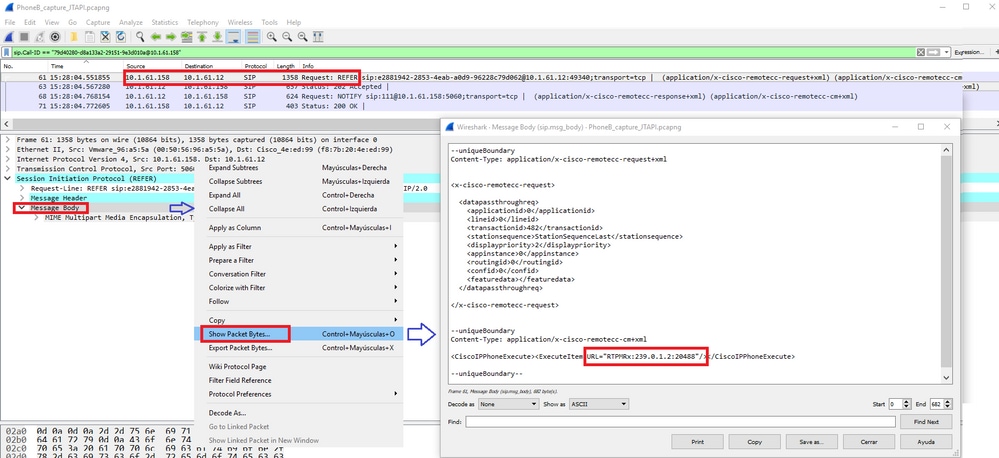This screenshot has height=458, width=999.
Task: Collapse the Message Body node
Action: [22, 208]
